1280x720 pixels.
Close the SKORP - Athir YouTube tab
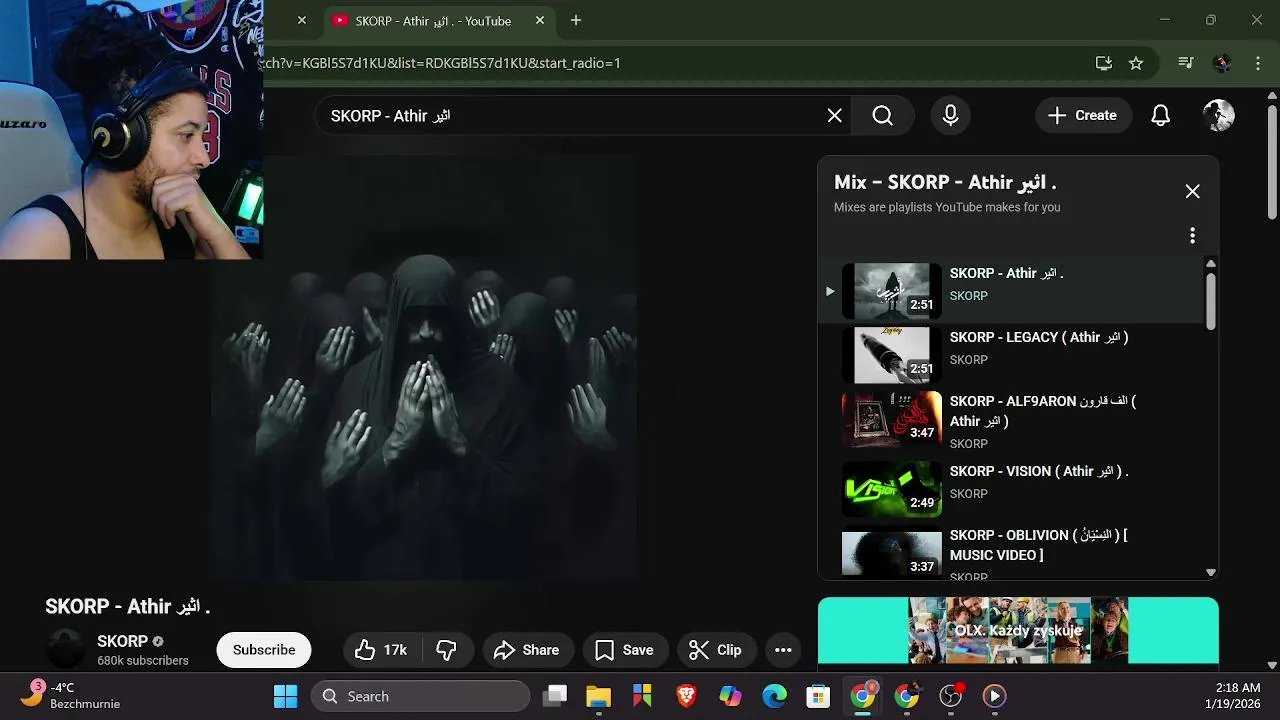[x=541, y=20]
